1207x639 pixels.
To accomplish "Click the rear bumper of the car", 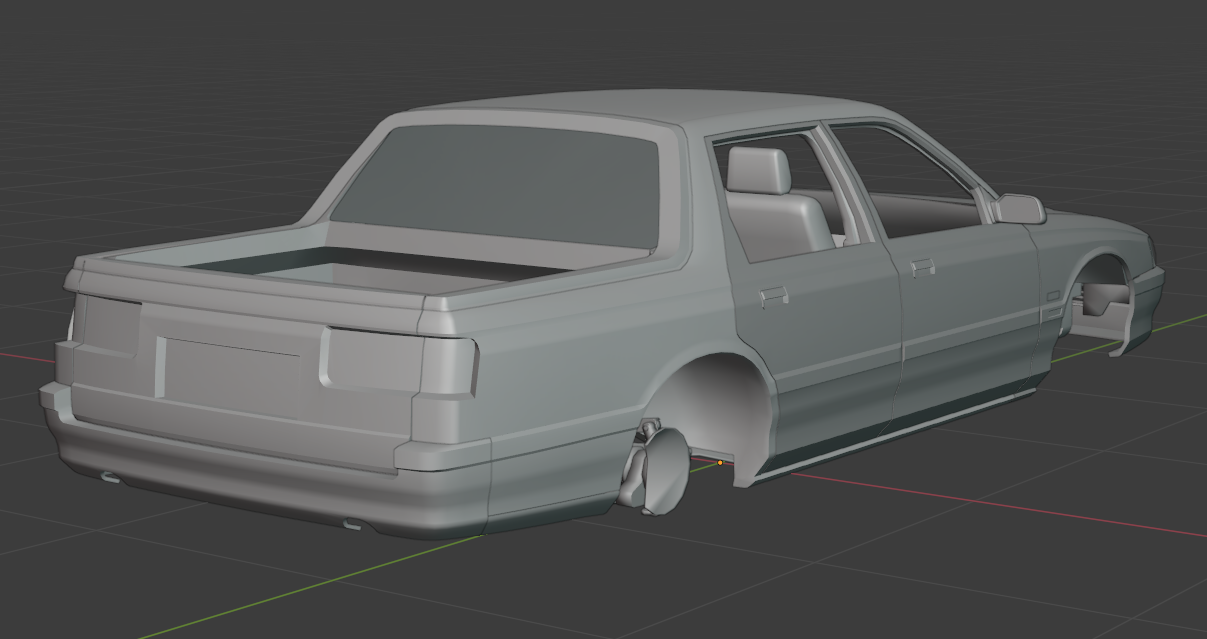I will coord(265,476).
